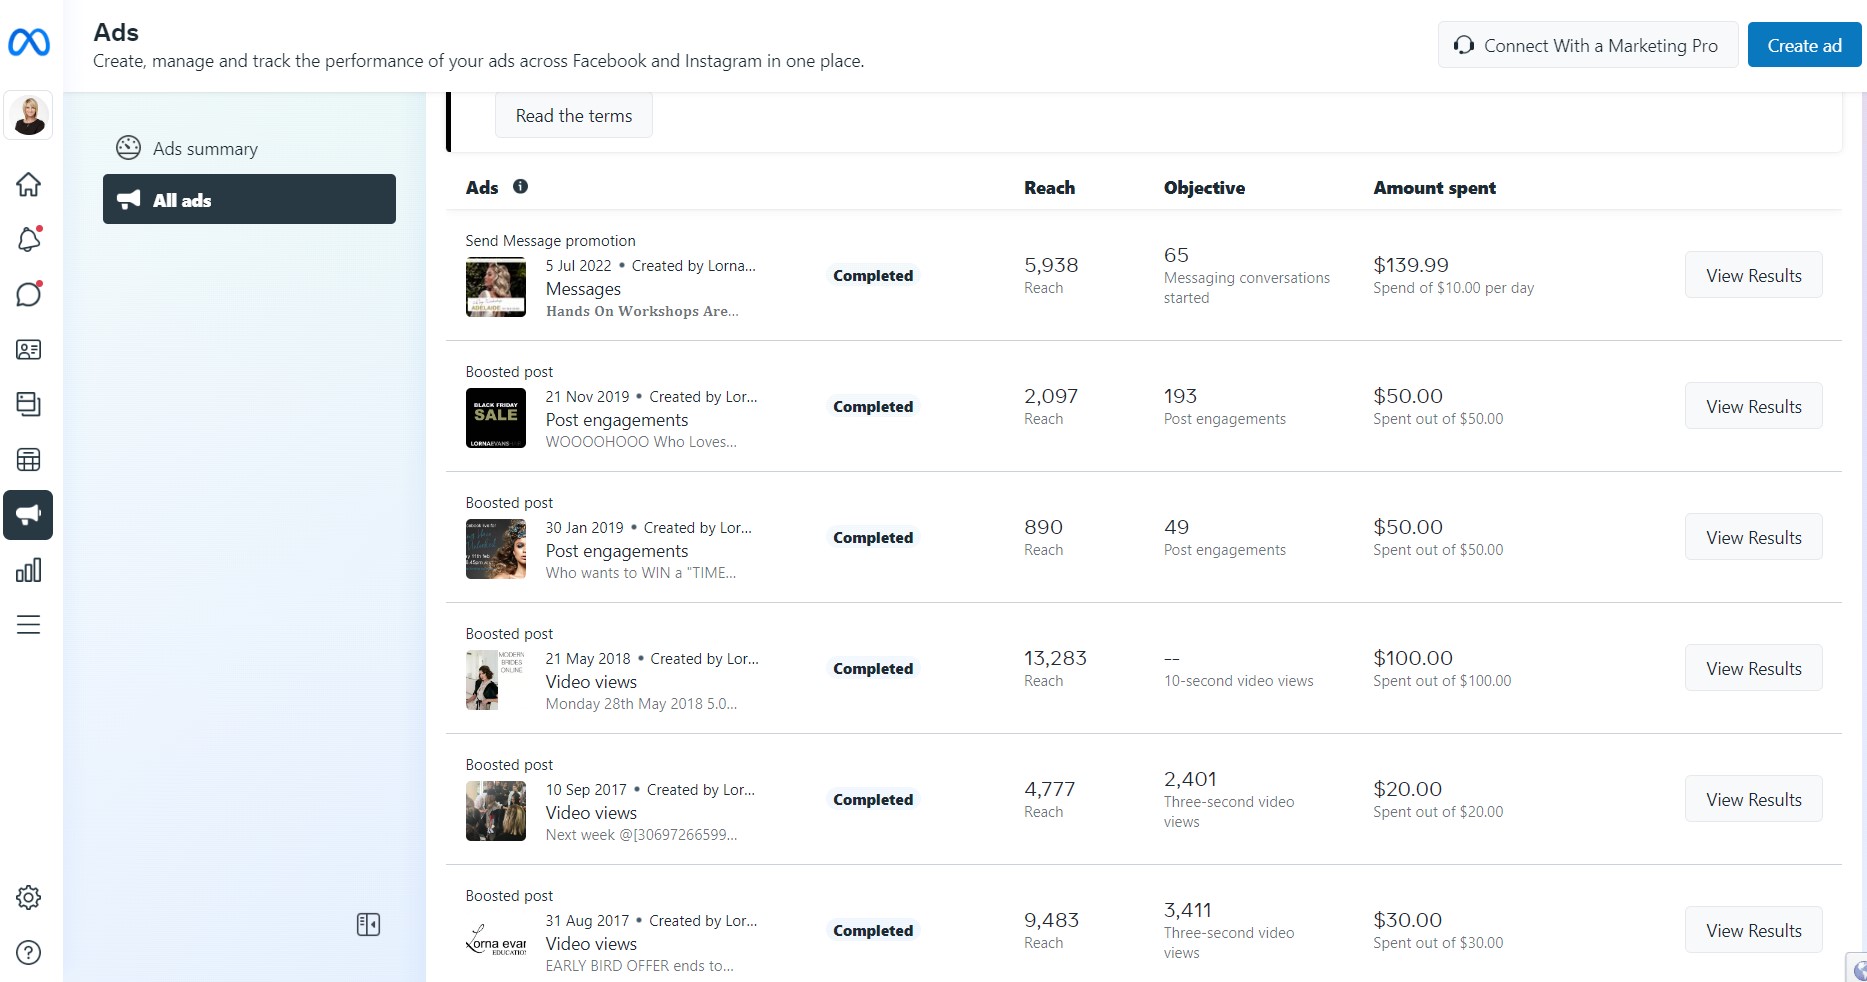This screenshot has height=982, width=1867.
Task: Open the Help question mark icon
Action: 29,952
